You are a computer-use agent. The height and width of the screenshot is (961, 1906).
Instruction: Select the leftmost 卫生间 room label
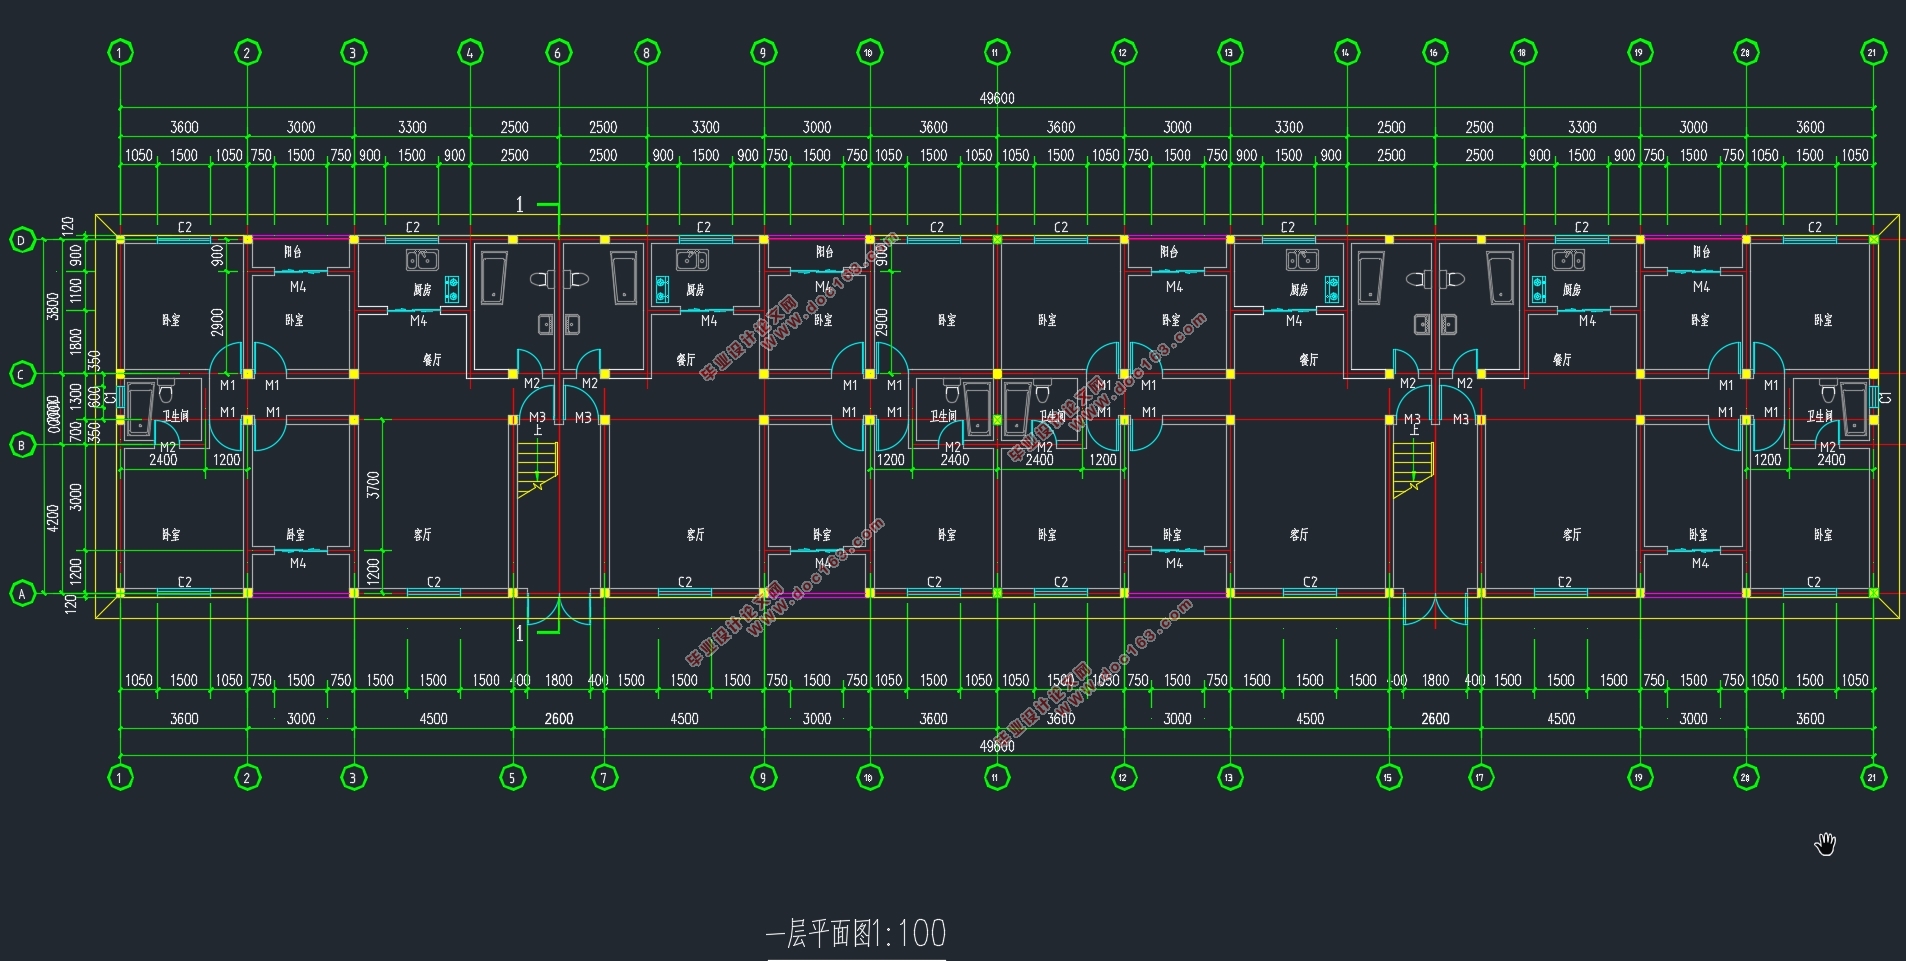click(176, 416)
